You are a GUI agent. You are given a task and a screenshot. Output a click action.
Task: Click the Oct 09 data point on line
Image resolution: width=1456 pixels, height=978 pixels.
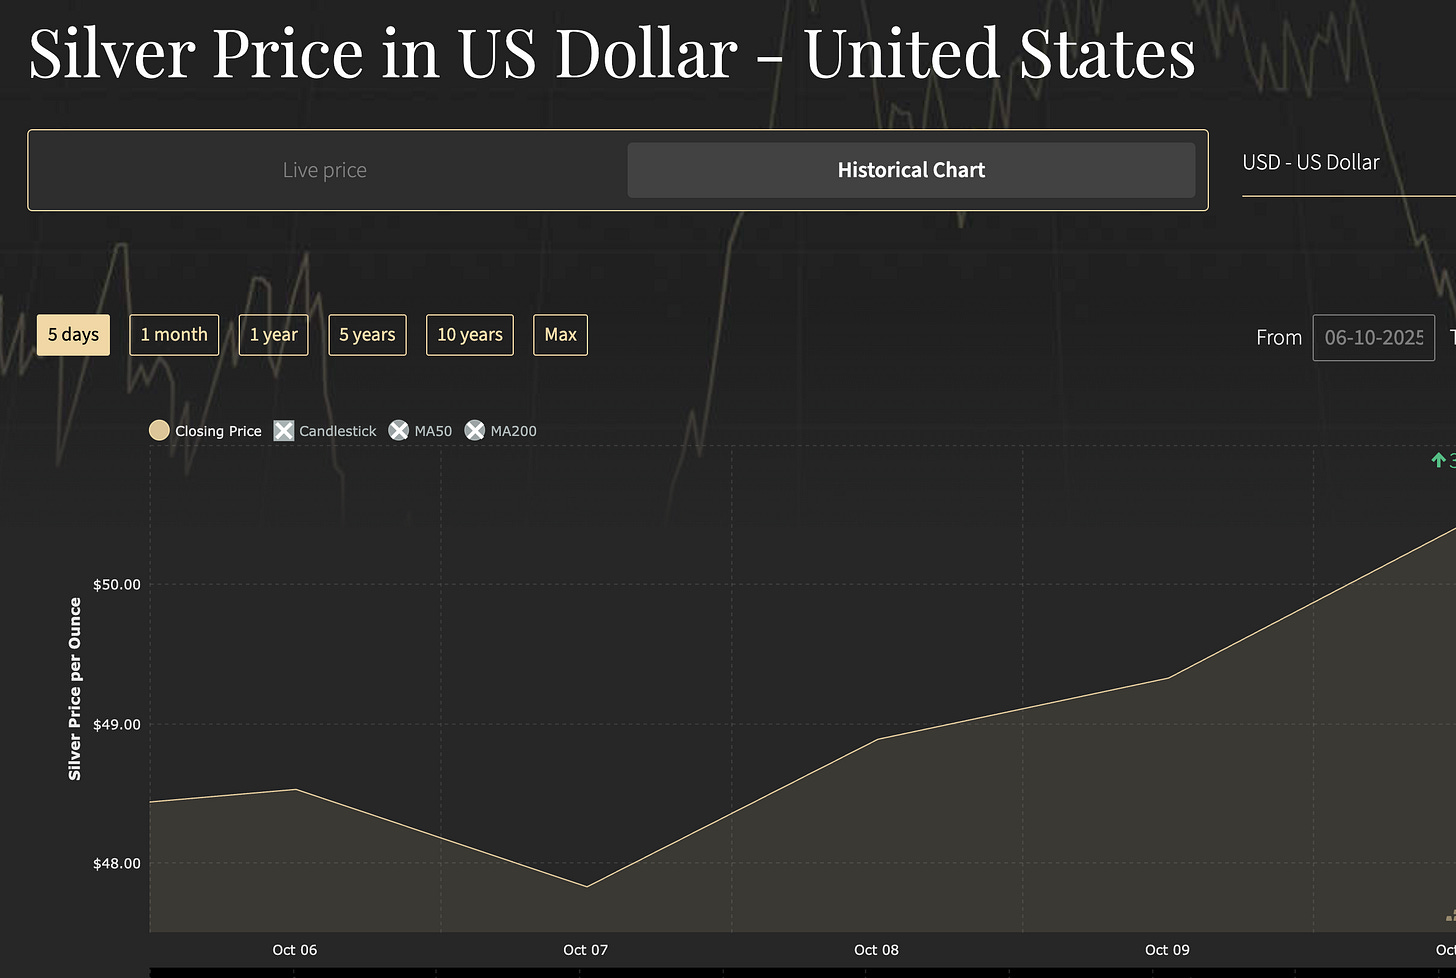(x=1168, y=678)
